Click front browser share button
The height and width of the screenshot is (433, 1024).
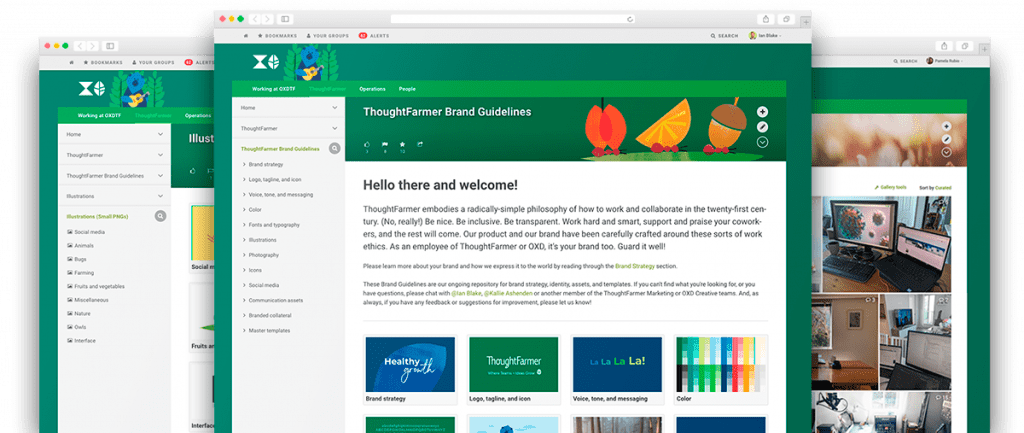point(767,19)
